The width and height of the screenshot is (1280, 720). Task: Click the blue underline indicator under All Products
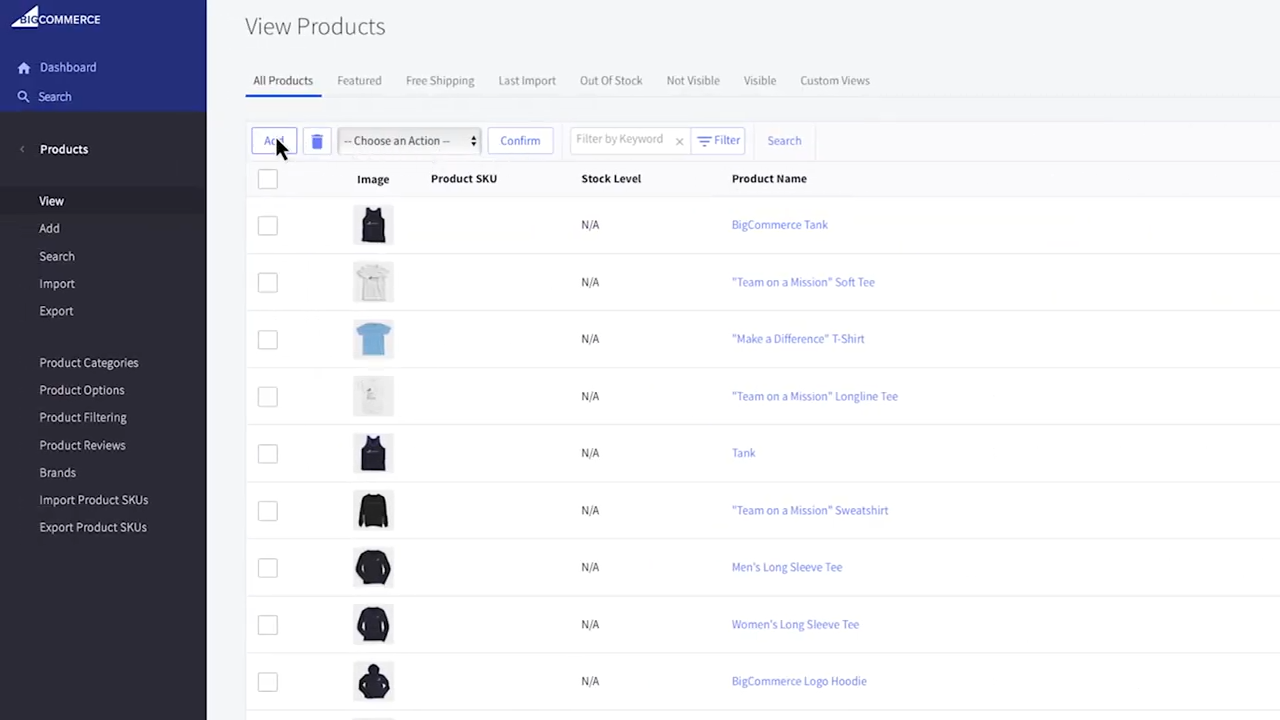[283, 97]
